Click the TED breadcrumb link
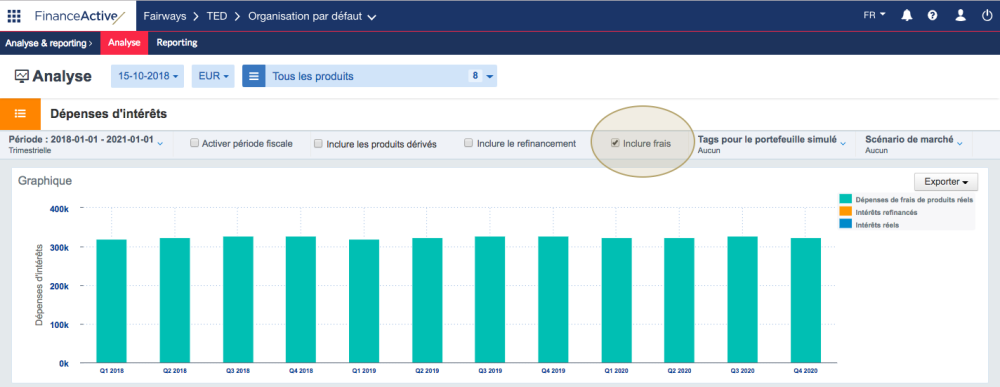Viewport: 1000px width, 387px height. tap(217, 16)
